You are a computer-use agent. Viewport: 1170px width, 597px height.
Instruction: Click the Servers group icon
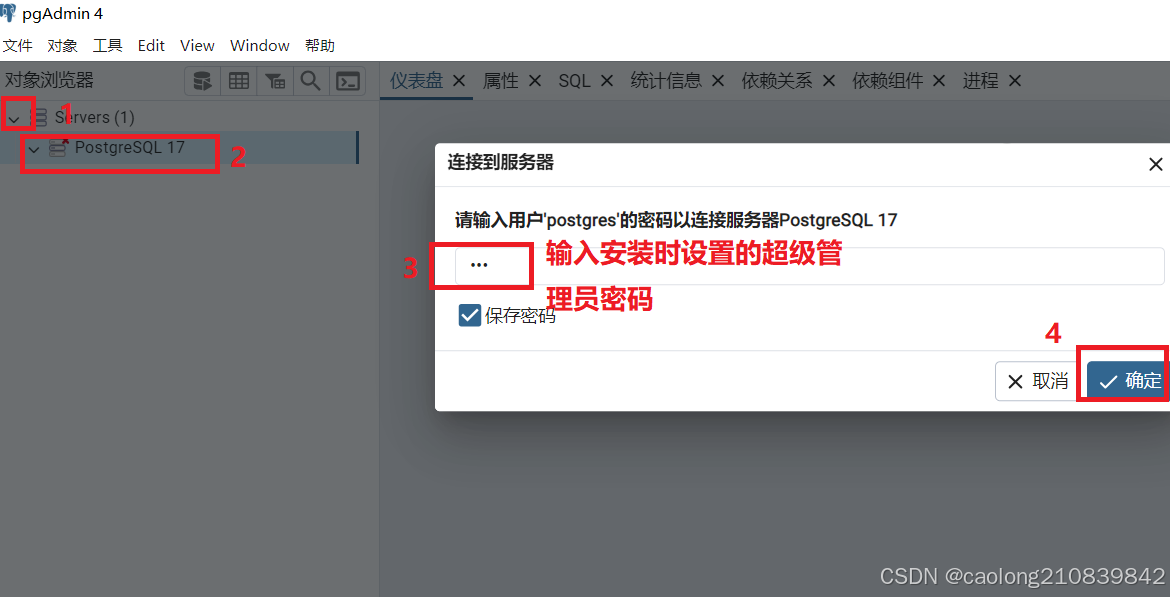38,117
